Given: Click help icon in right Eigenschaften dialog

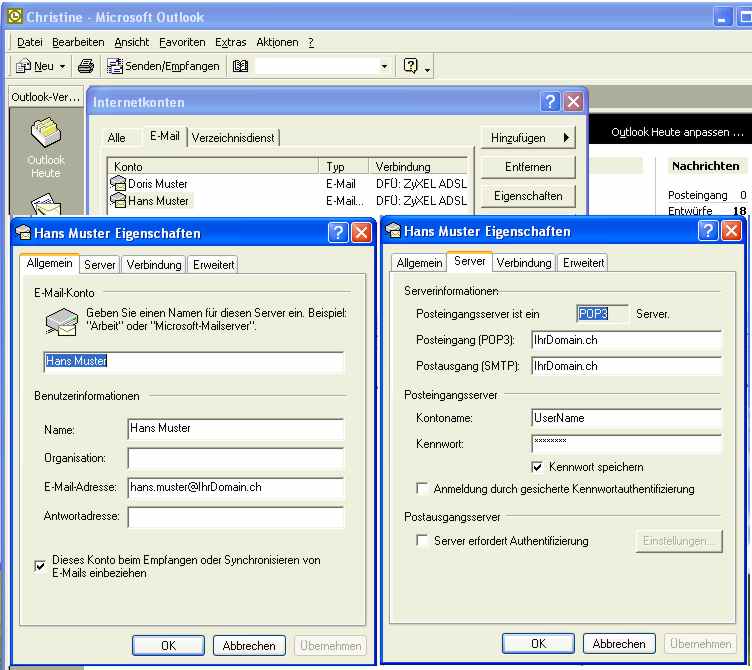Looking at the screenshot, I should [708, 231].
